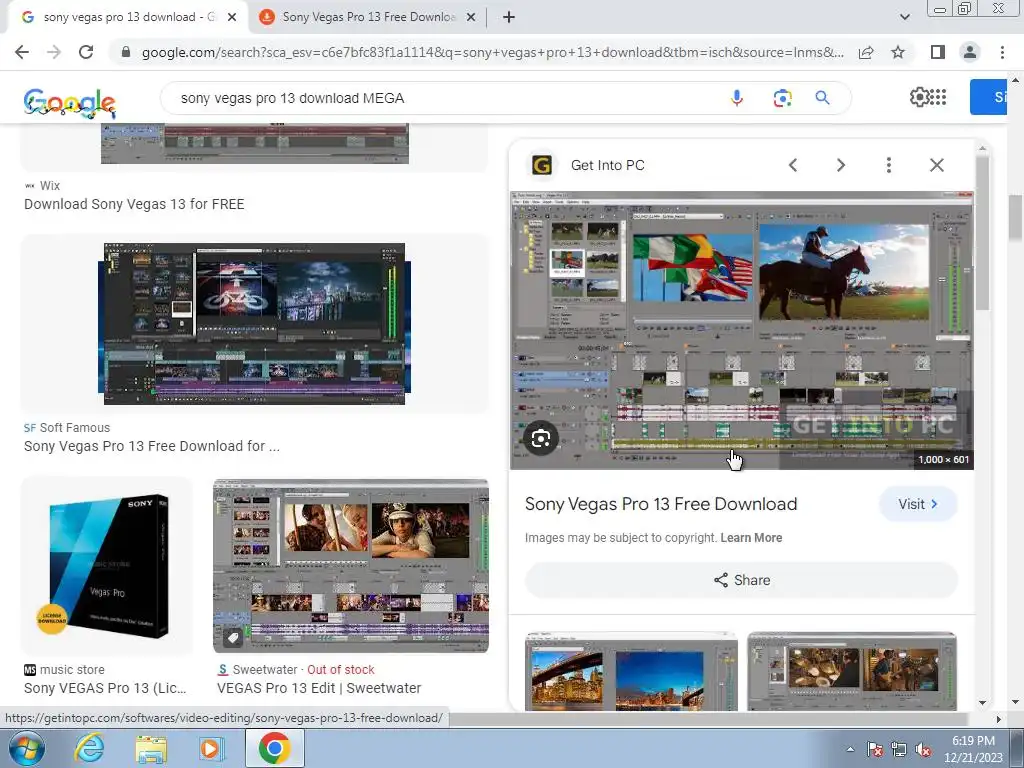Click the search query input field
This screenshot has height=768, width=1024.
tap(444, 98)
